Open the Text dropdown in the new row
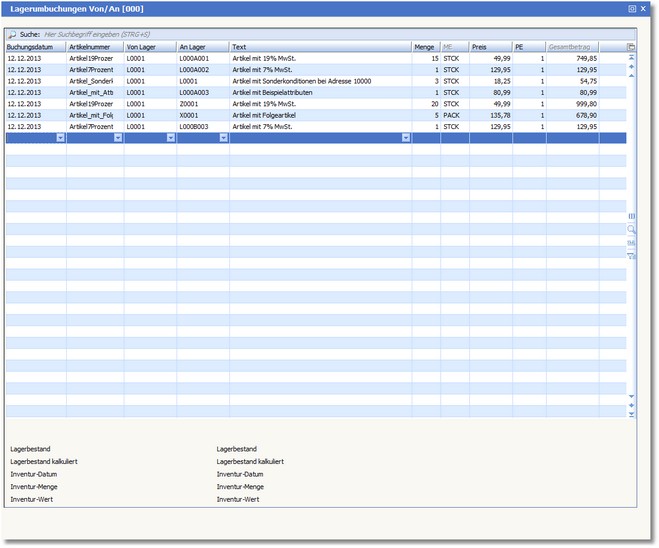The height and width of the screenshot is (548, 659). coord(405,138)
